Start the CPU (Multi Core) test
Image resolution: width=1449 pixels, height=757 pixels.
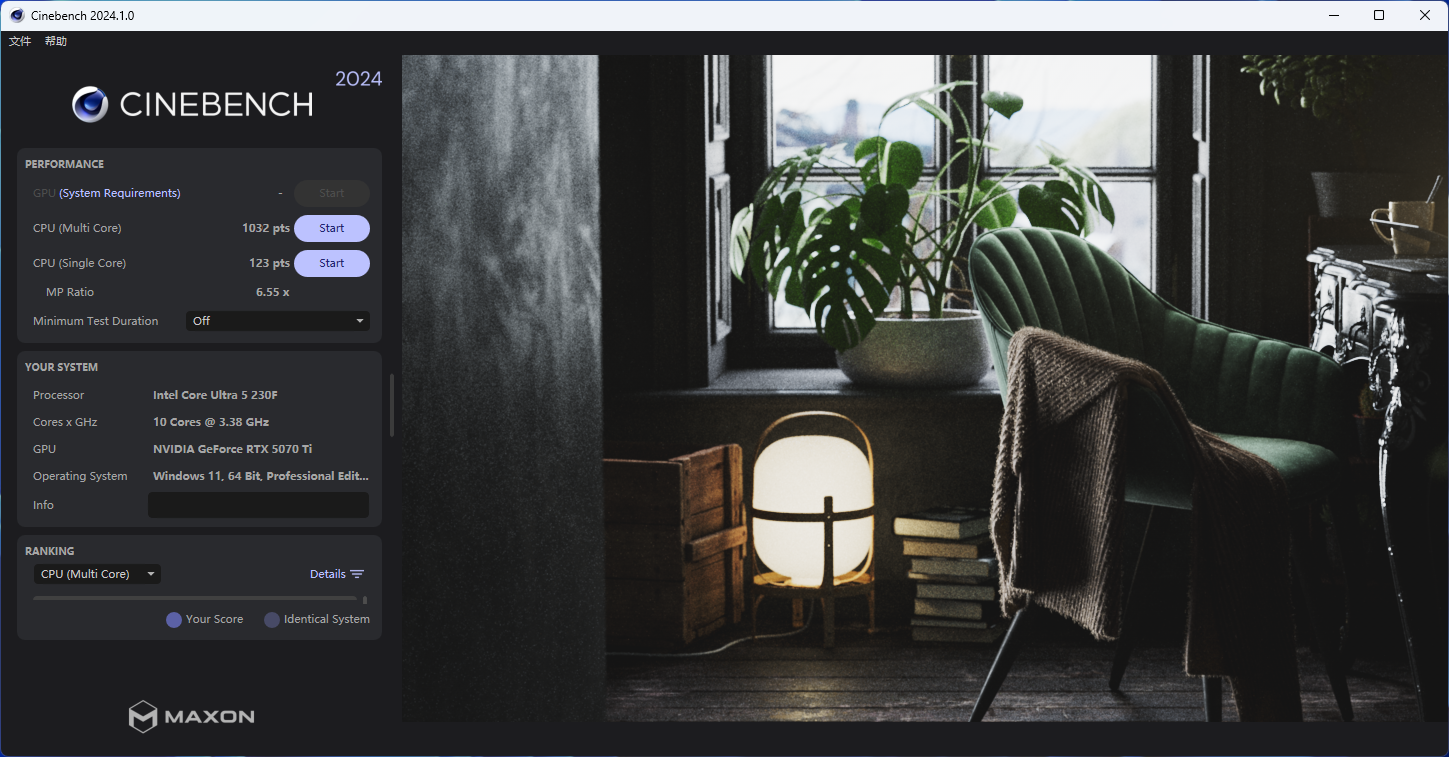[332, 228]
